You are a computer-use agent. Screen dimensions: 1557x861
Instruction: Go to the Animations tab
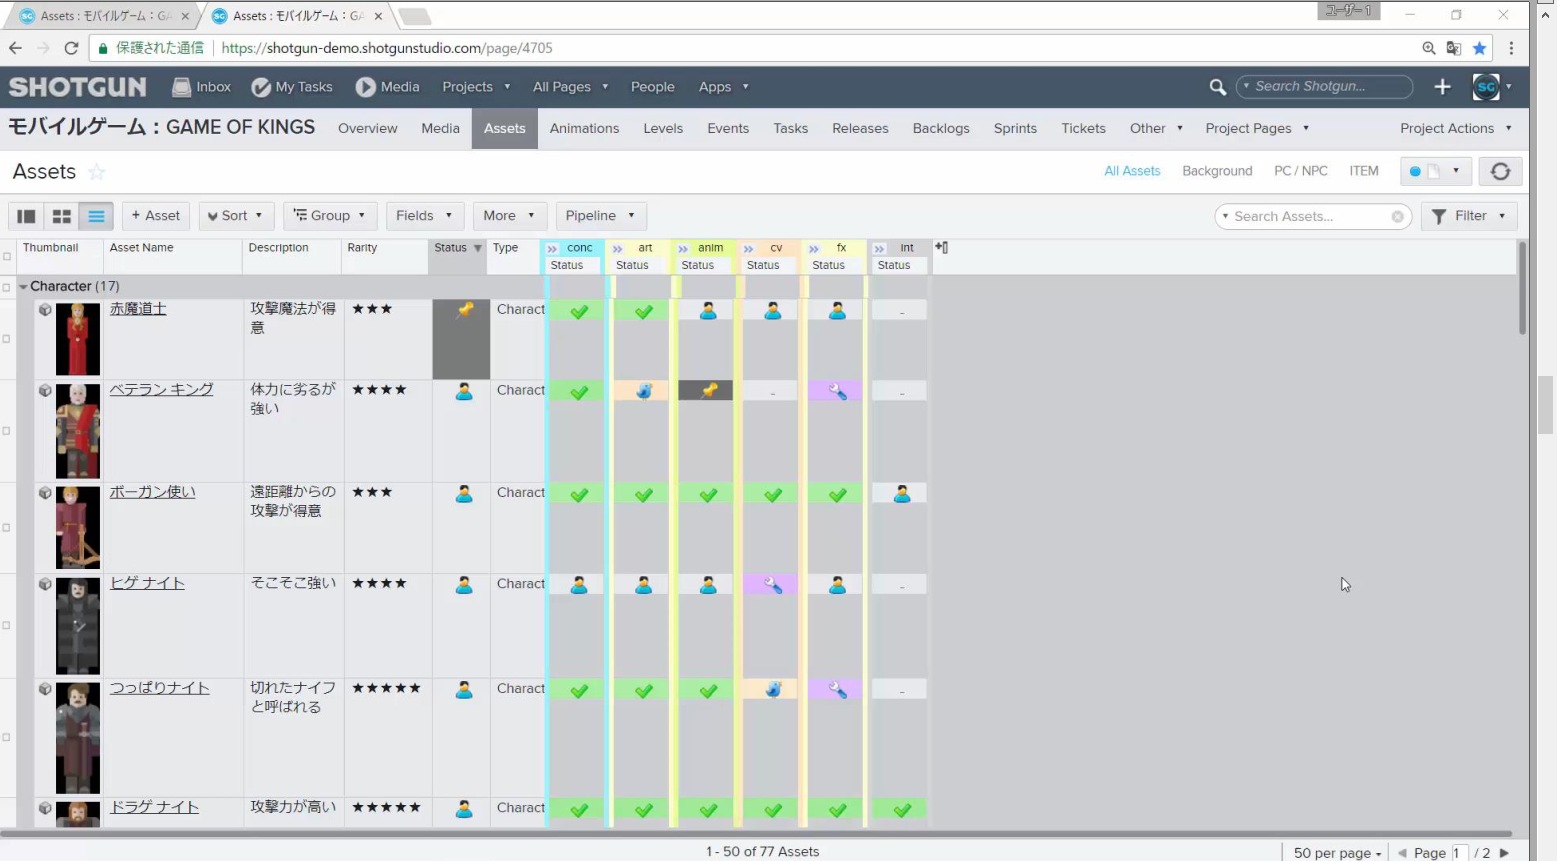(584, 129)
